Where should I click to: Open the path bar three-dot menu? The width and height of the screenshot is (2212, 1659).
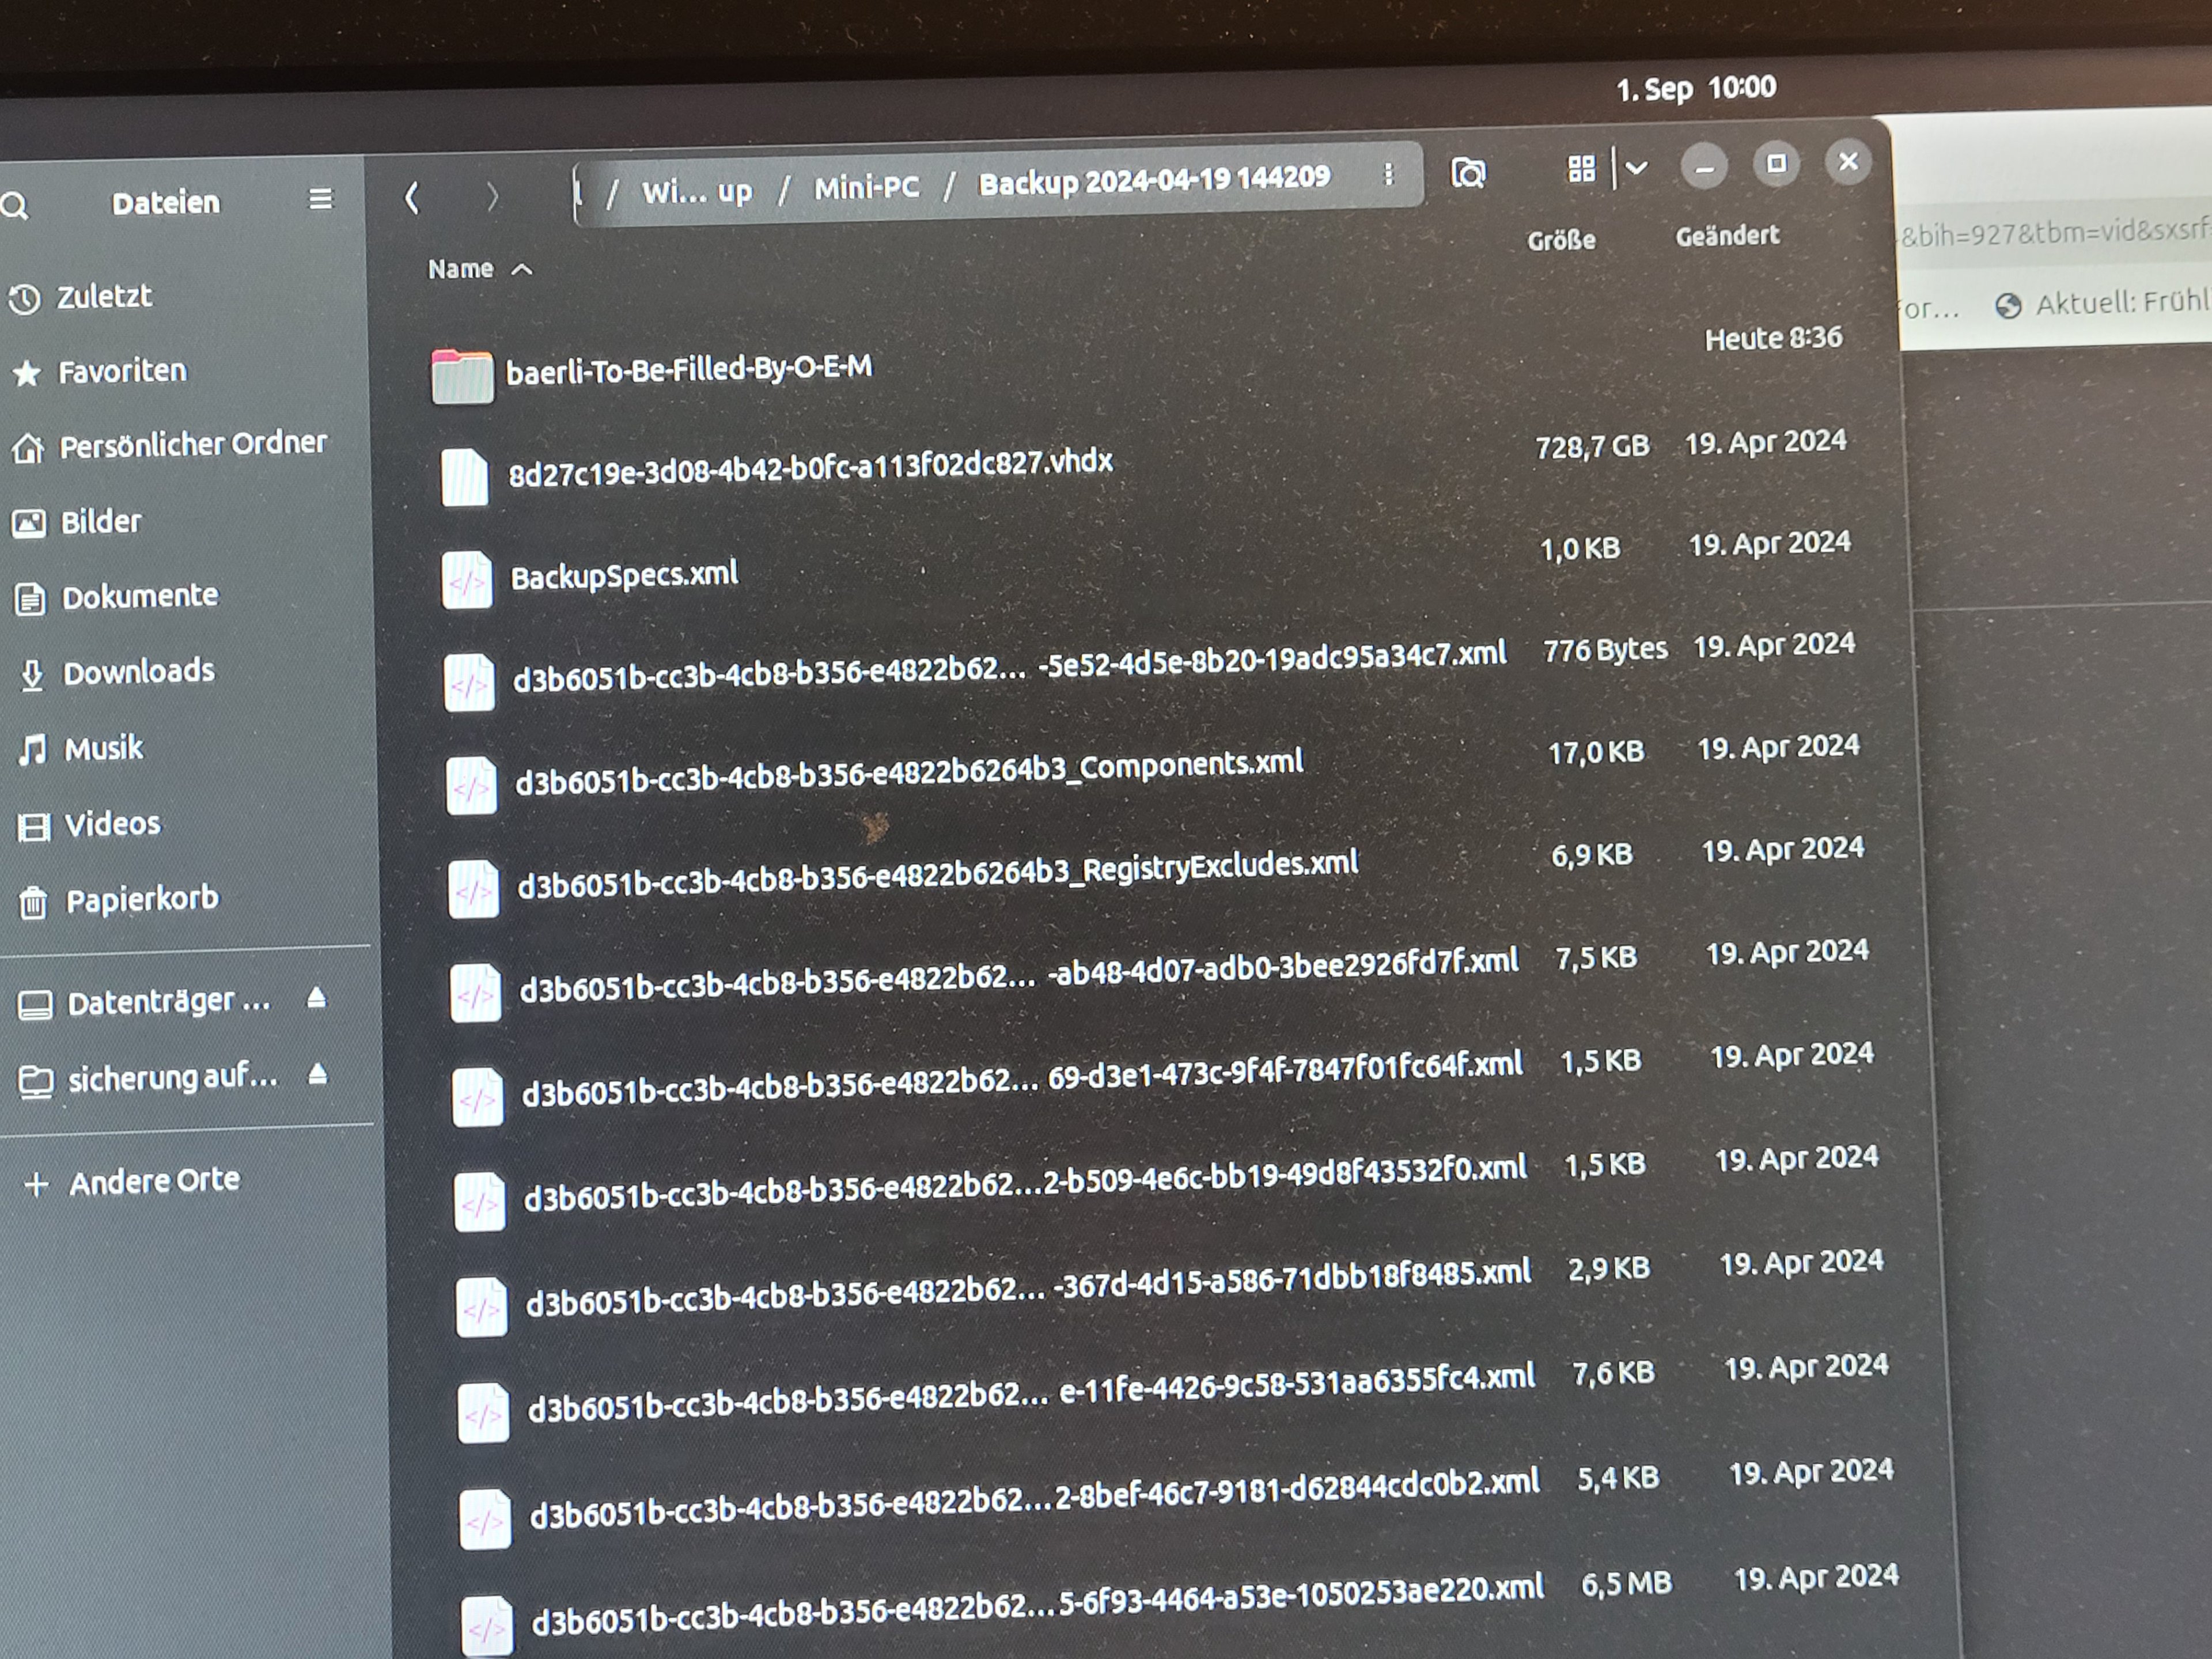(1388, 176)
